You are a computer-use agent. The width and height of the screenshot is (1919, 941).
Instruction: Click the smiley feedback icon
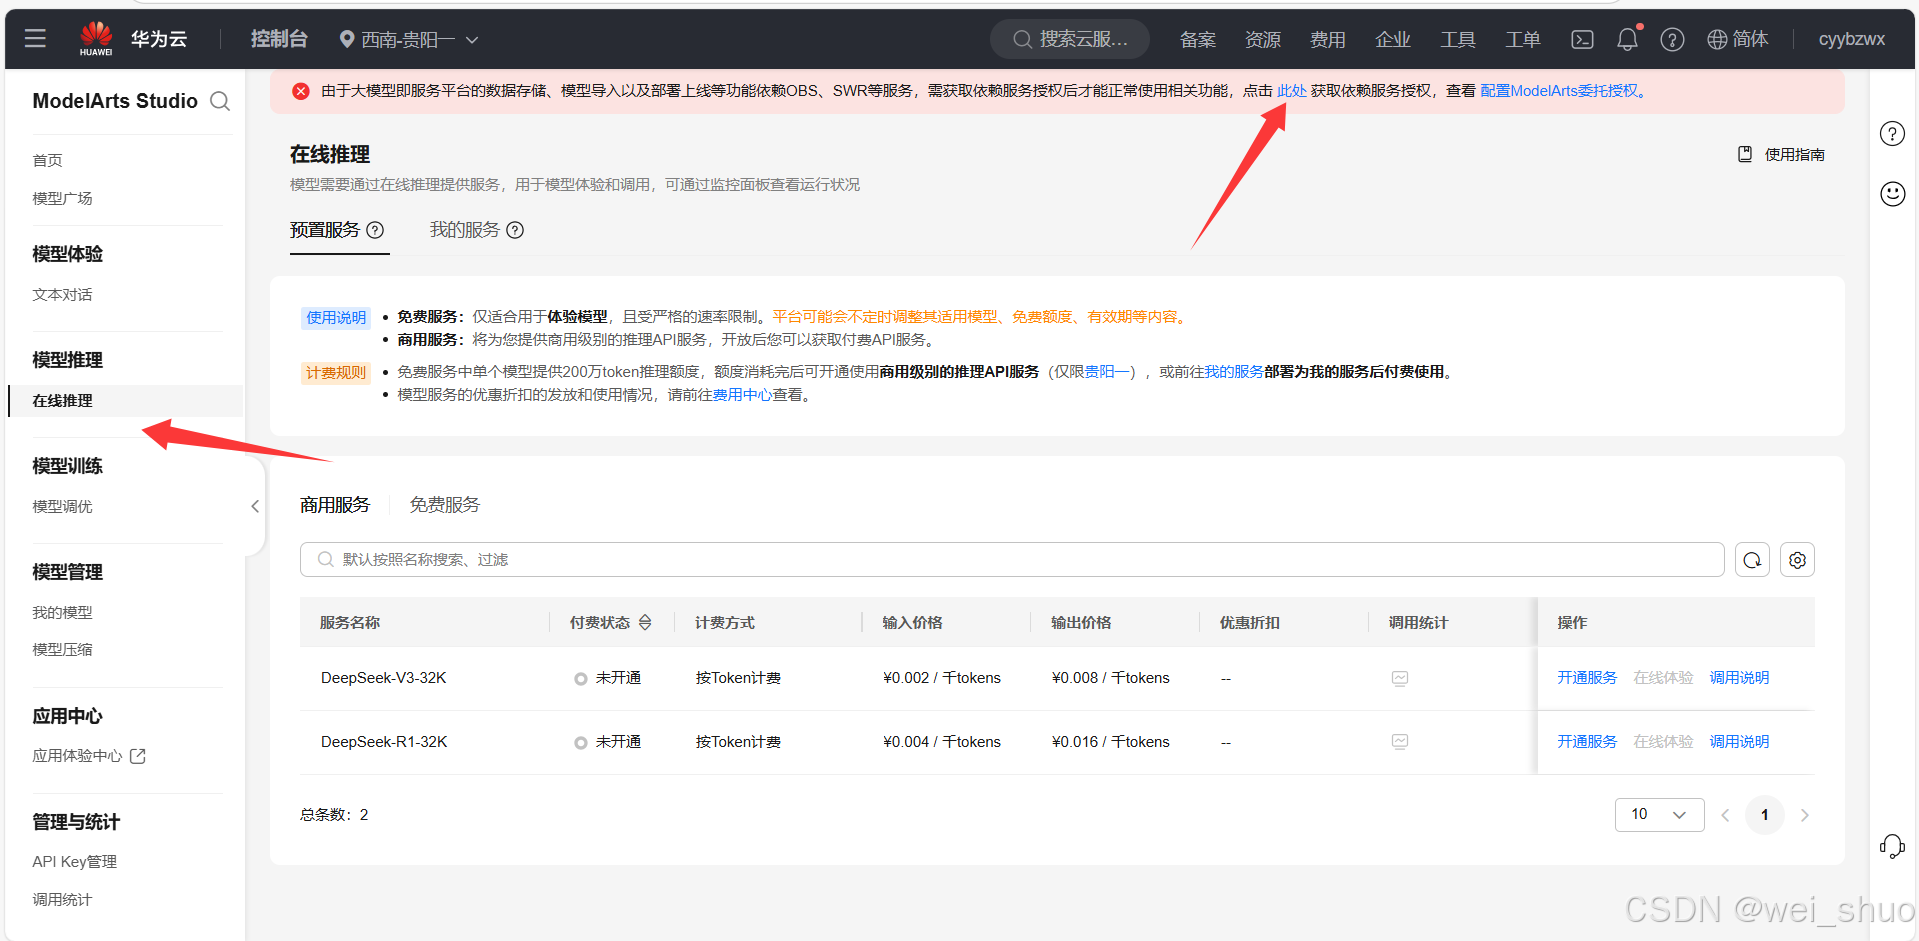(1892, 194)
